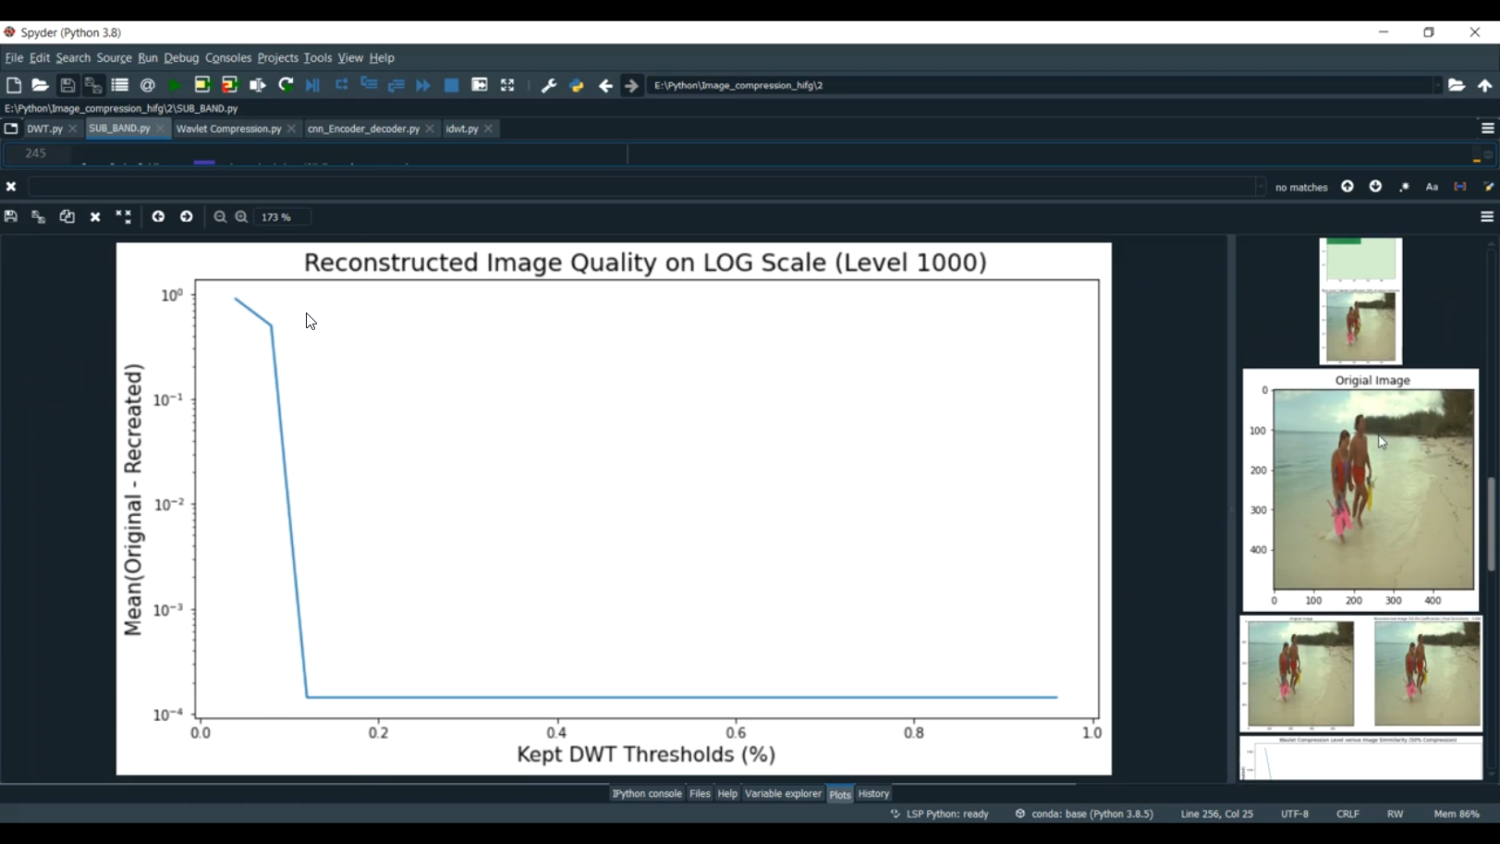Remove all plots from the pane
This screenshot has height=844, width=1500.
pos(123,217)
